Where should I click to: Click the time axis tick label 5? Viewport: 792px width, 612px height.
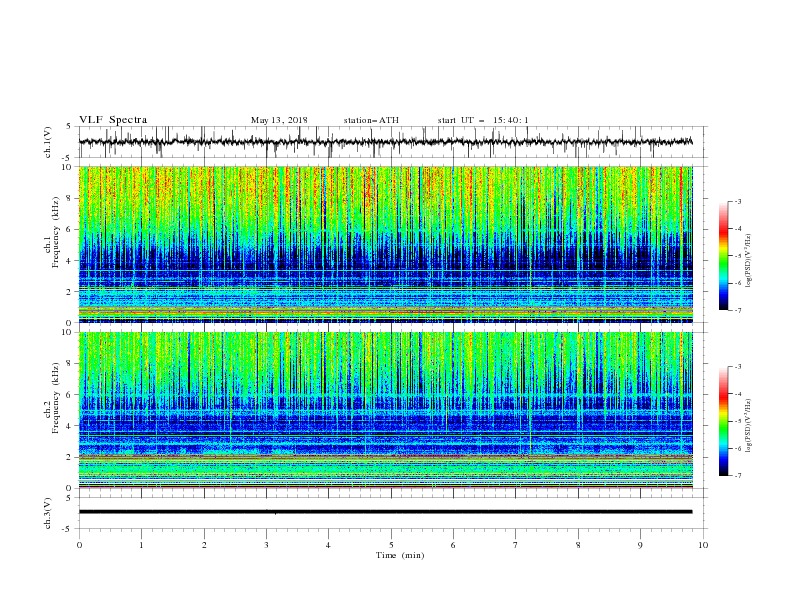391,545
